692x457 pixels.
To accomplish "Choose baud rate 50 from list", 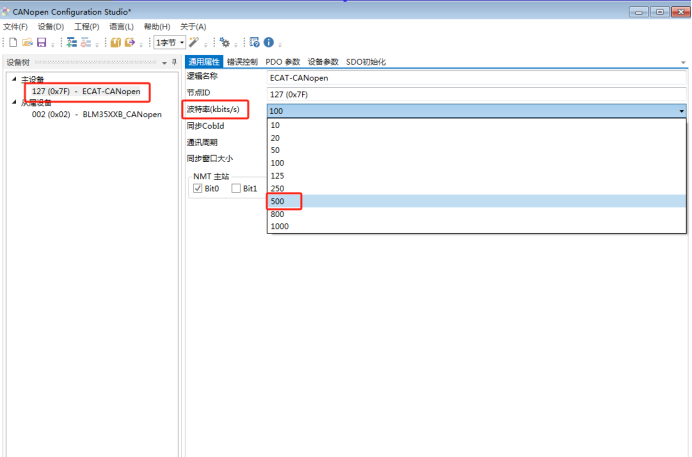I will (477, 150).
